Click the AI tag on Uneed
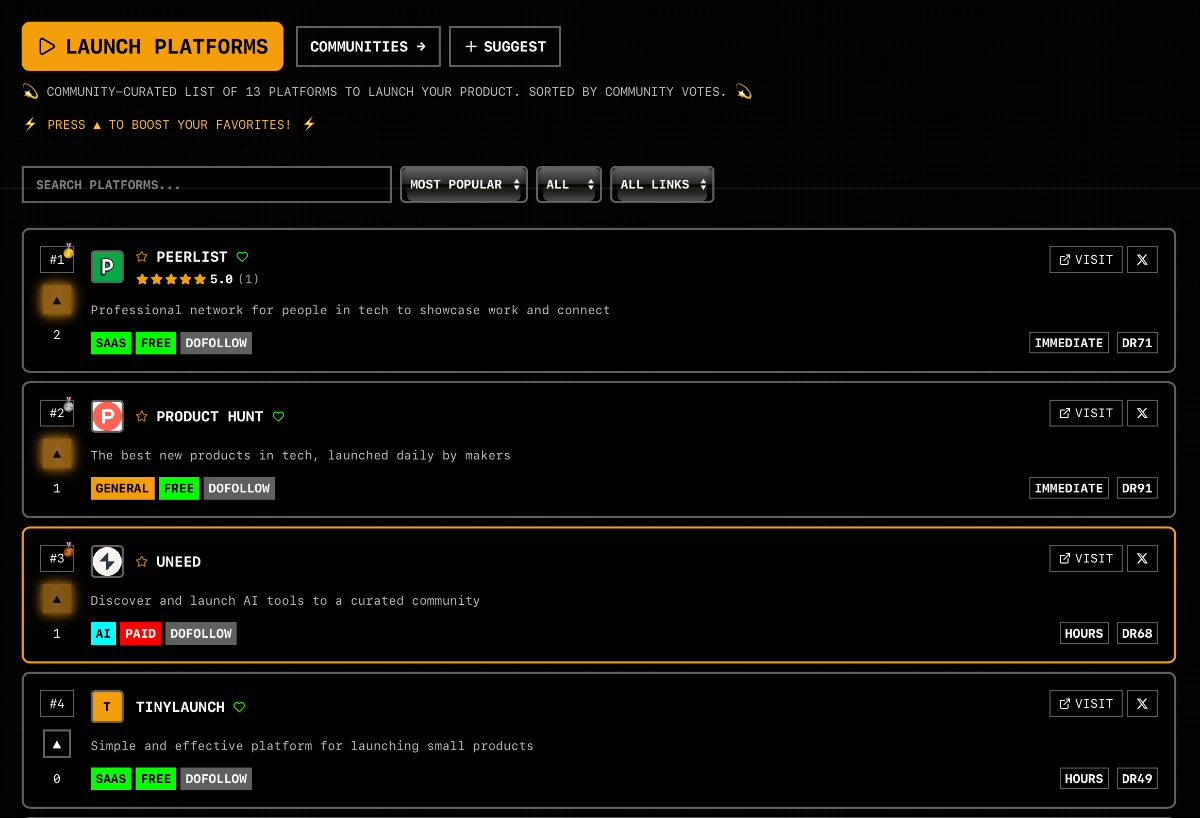 pyautogui.click(x=103, y=633)
